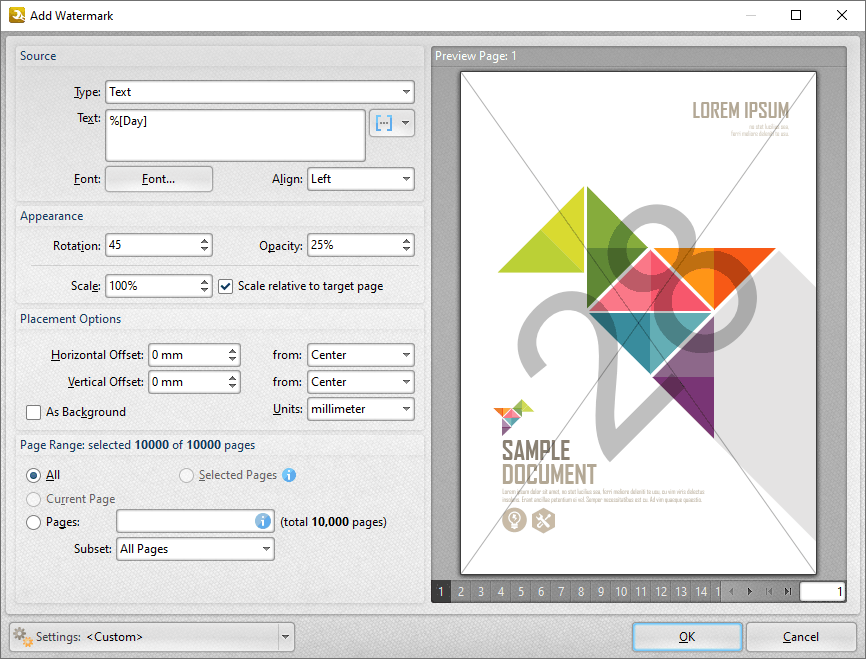Open the watermark Type dropdown
866x659 pixels.
tap(260, 92)
